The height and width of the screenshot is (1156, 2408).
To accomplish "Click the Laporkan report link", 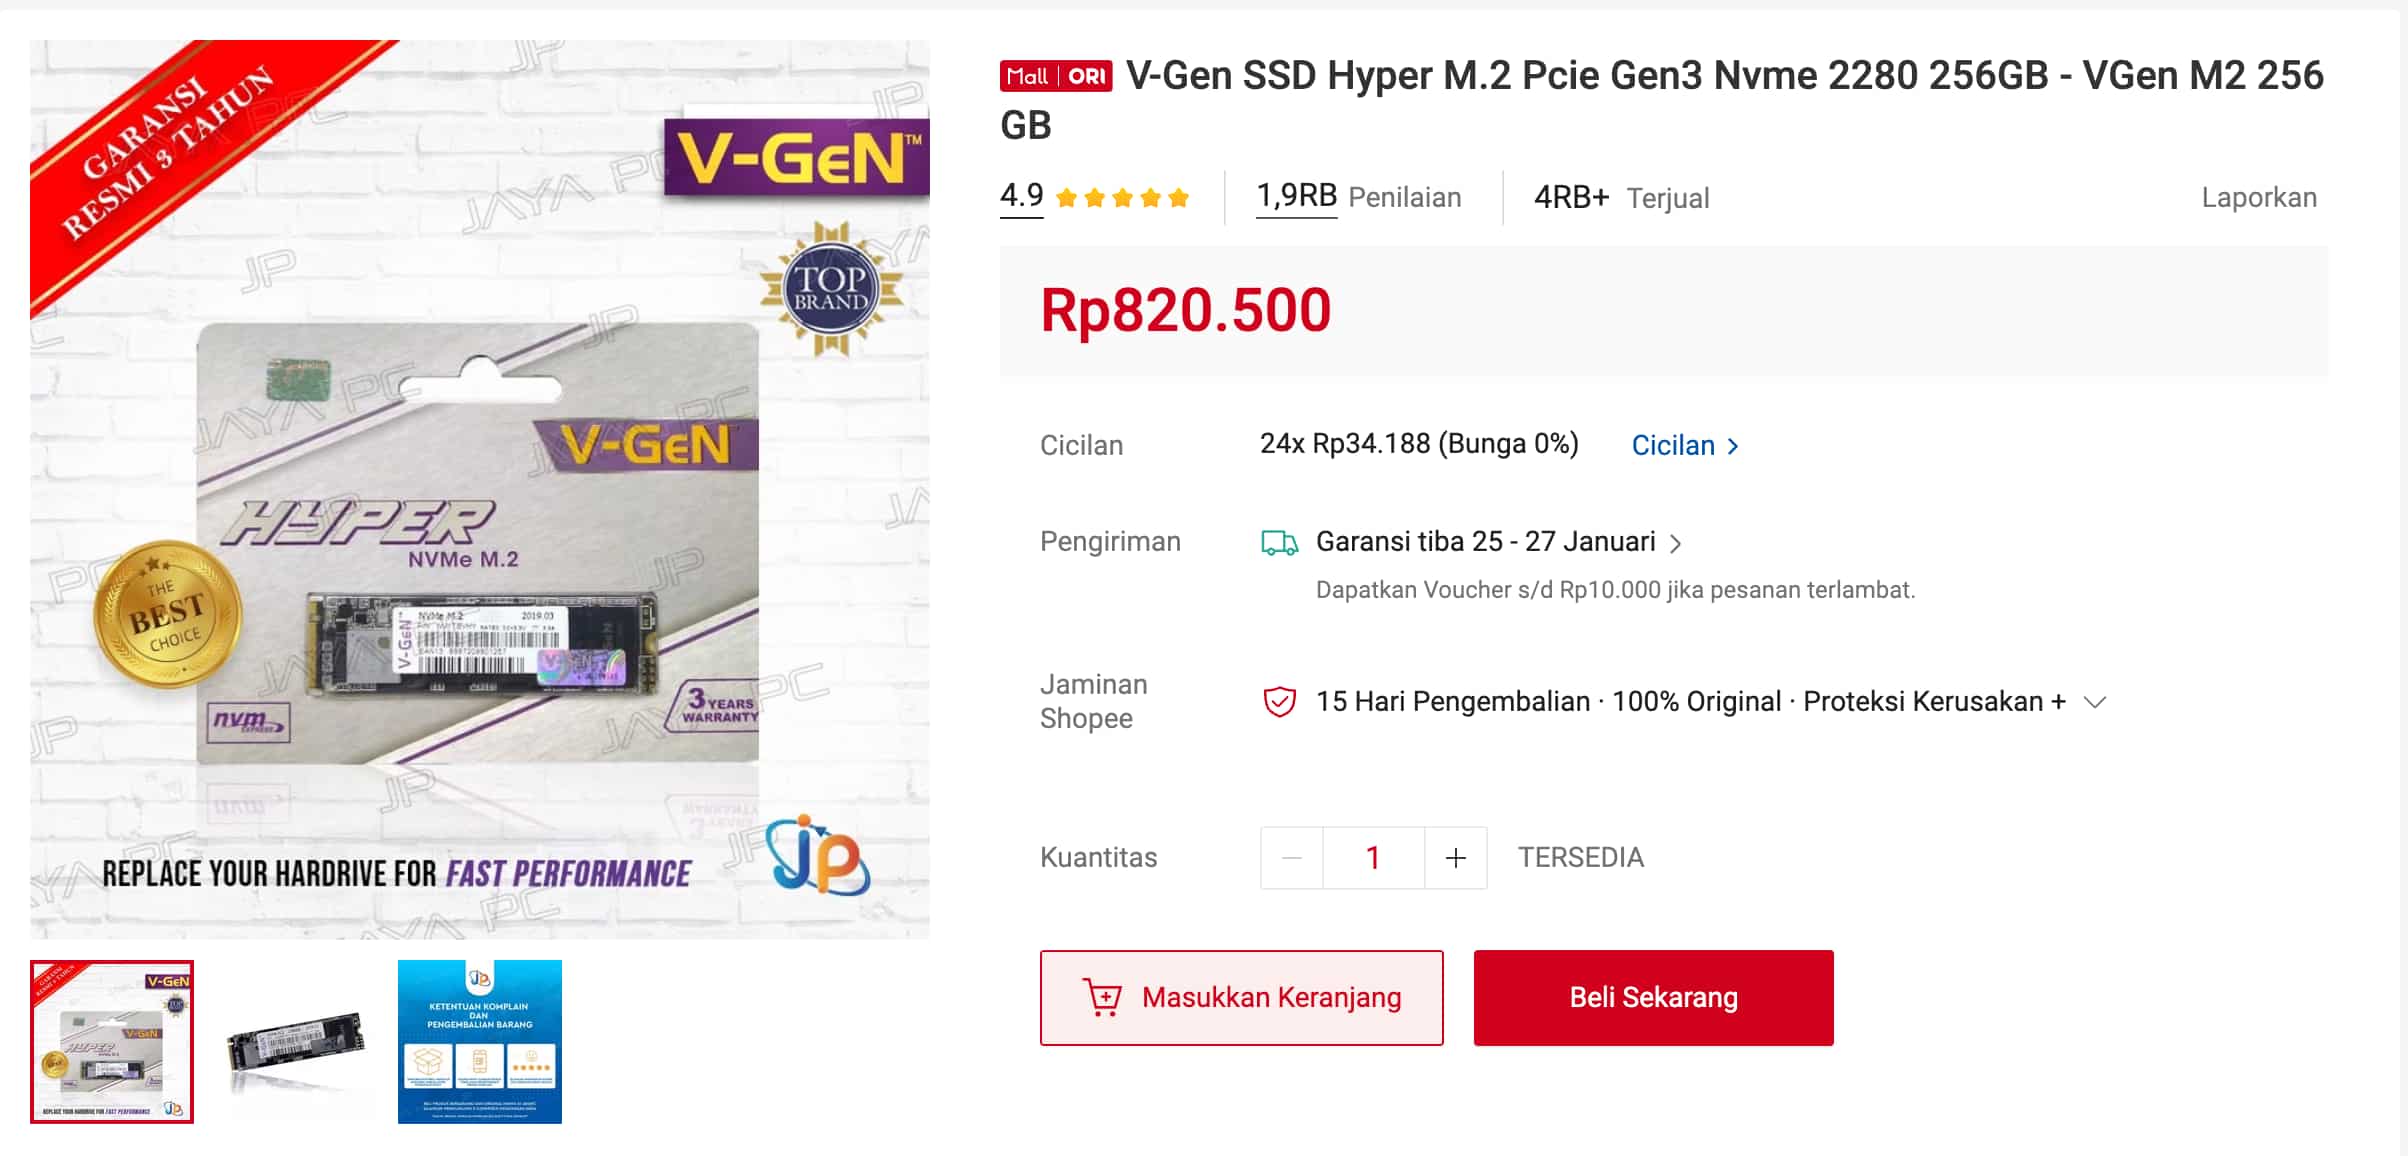I will [2258, 197].
